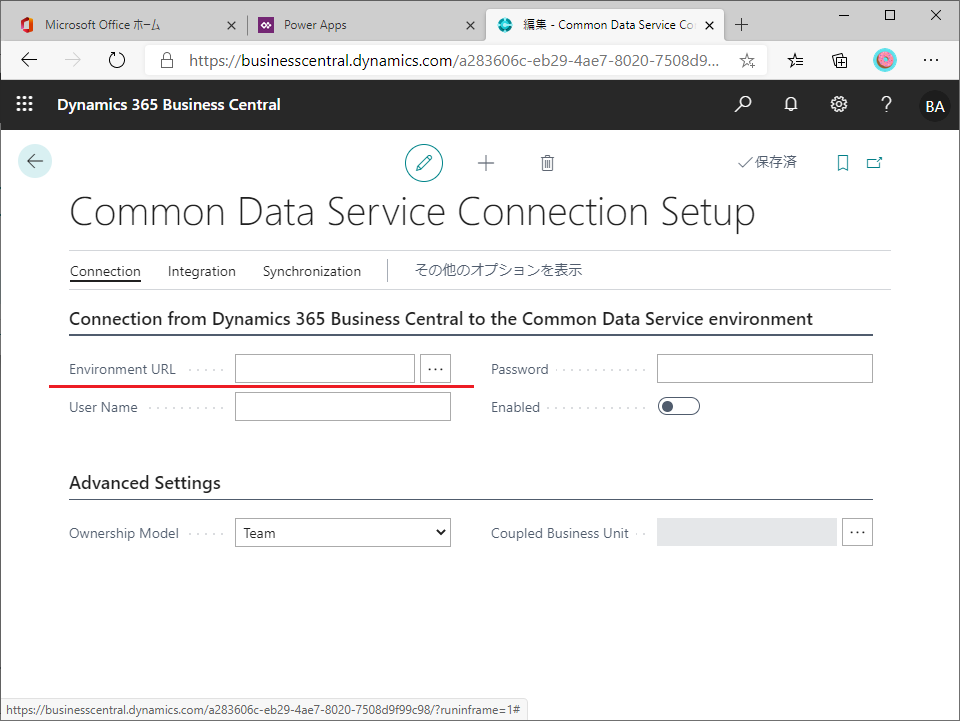Image resolution: width=960 pixels, height=721 pixels.
Task: Click the Environment URL label
Action: click(122, 369)
